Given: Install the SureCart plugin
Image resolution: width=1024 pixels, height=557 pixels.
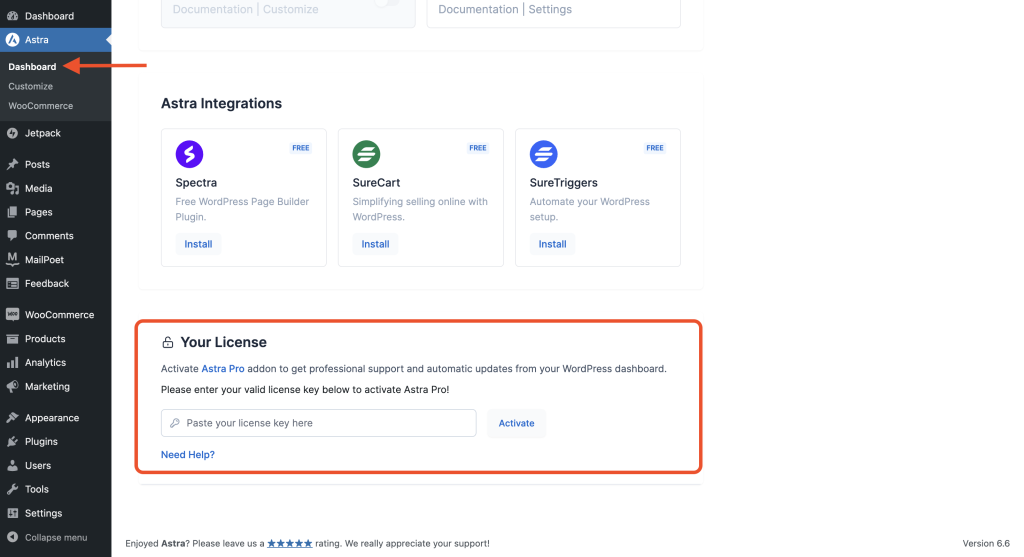Looking at the screenshot, I should [375, 244].
